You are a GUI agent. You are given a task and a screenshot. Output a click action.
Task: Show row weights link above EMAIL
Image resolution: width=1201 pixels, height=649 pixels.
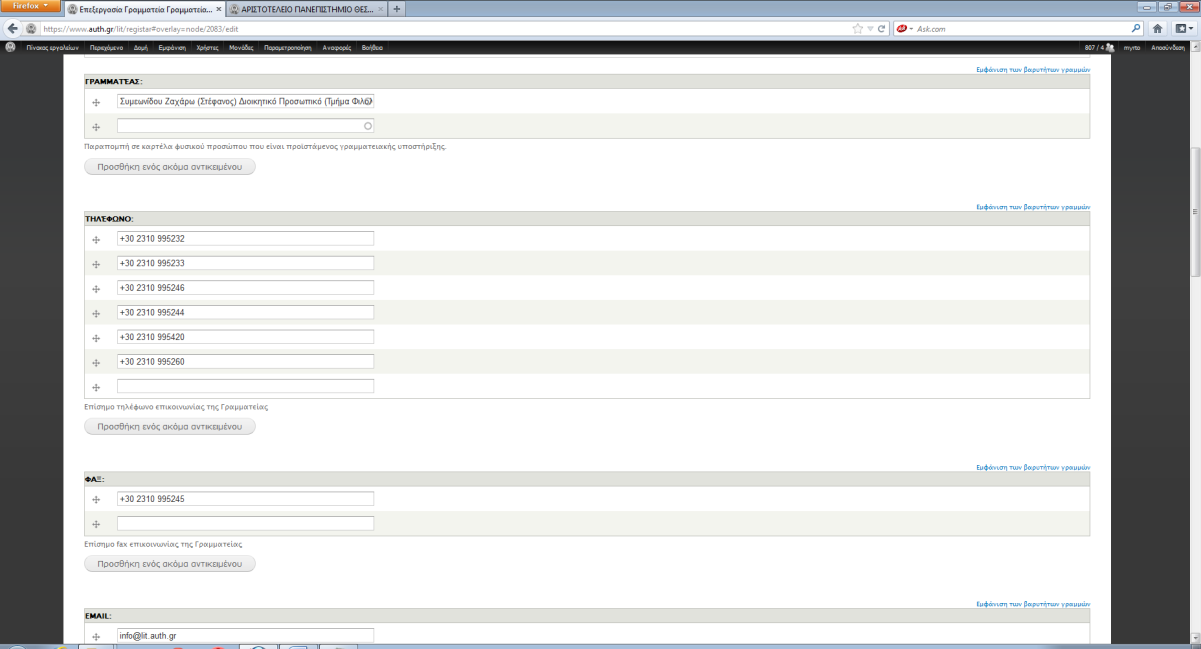click(1033, 604)
